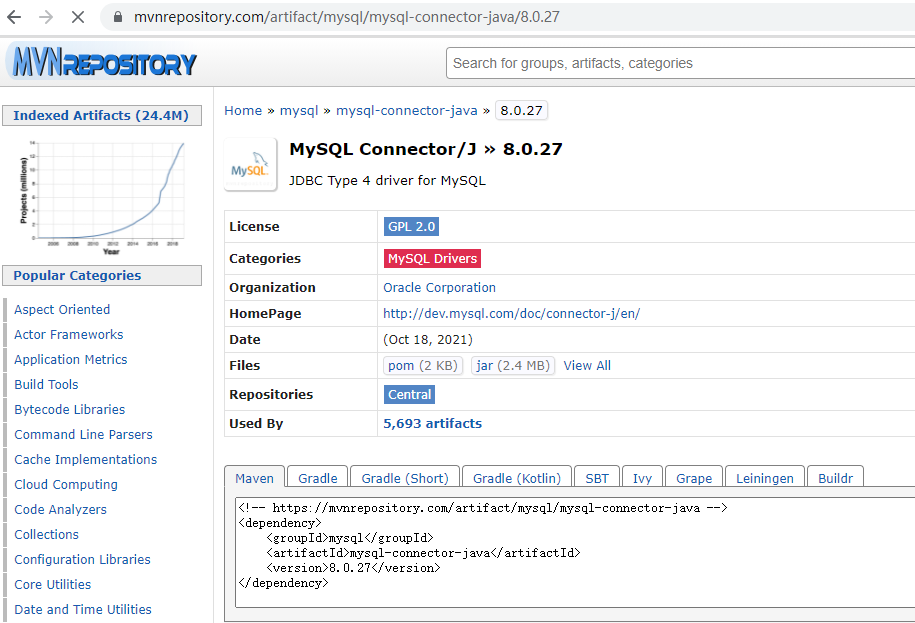The width and height of the screenshot is (915, 623).
Task: Switch to the Grape tab
Action: (x=694, y=478)
